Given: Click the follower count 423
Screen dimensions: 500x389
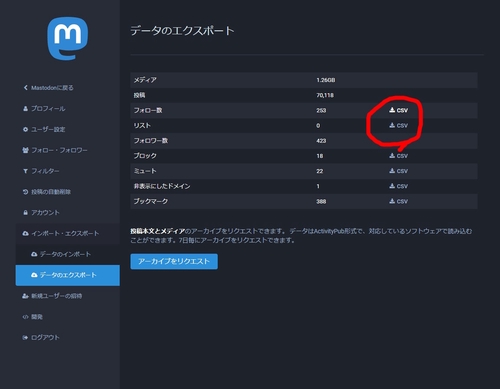Looking at the screenshot, I should coord(321,141).
